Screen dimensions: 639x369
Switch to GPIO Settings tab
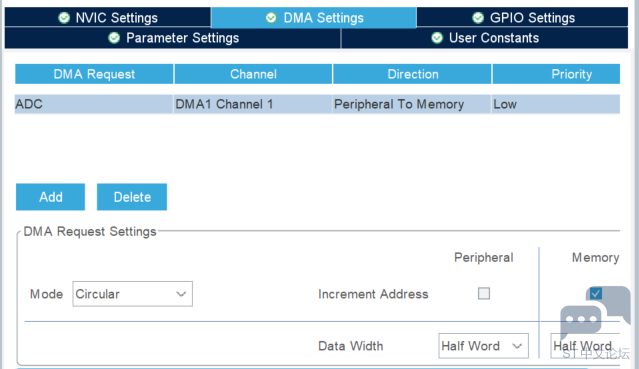522,18
